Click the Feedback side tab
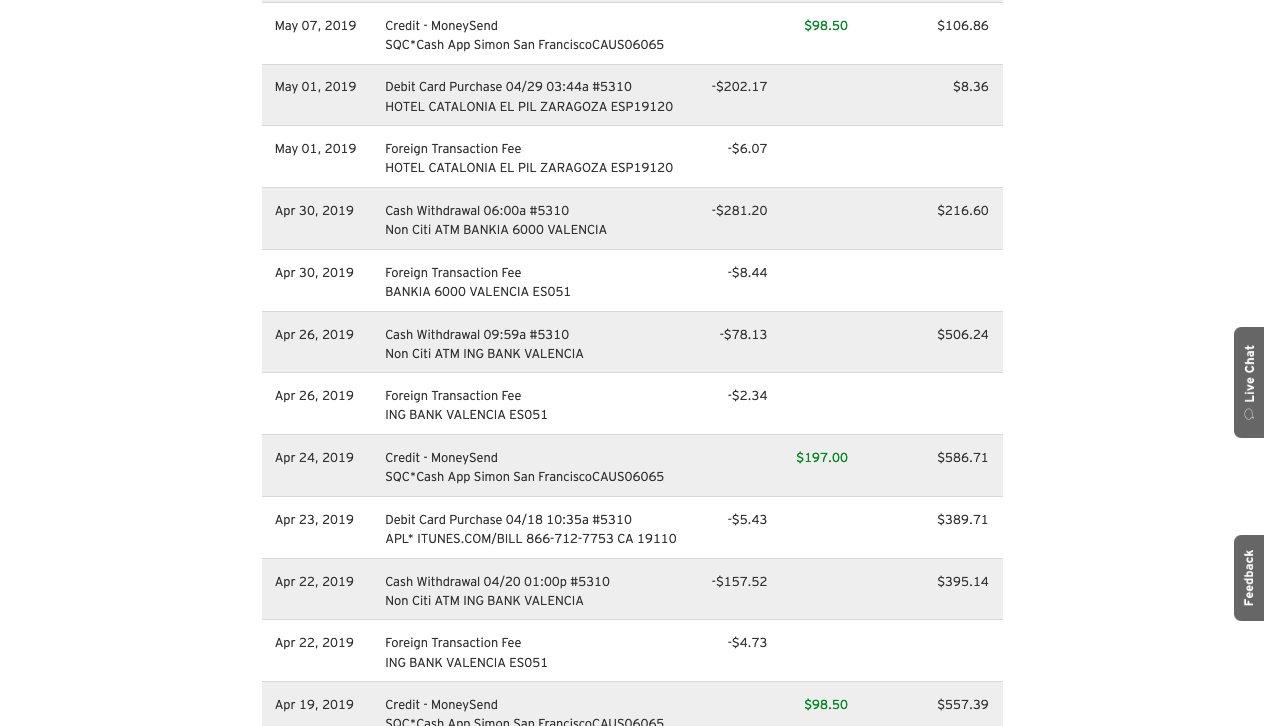 (1249, 578)
